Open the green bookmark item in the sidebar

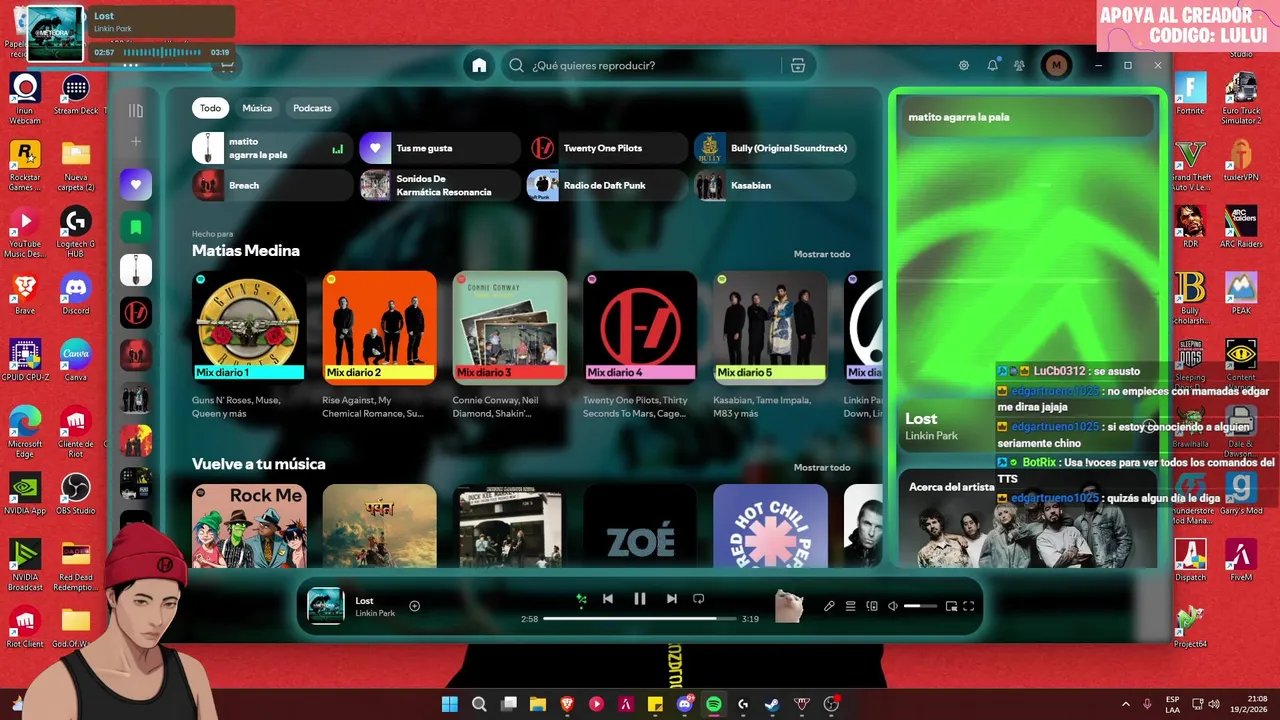pos(136,227)
